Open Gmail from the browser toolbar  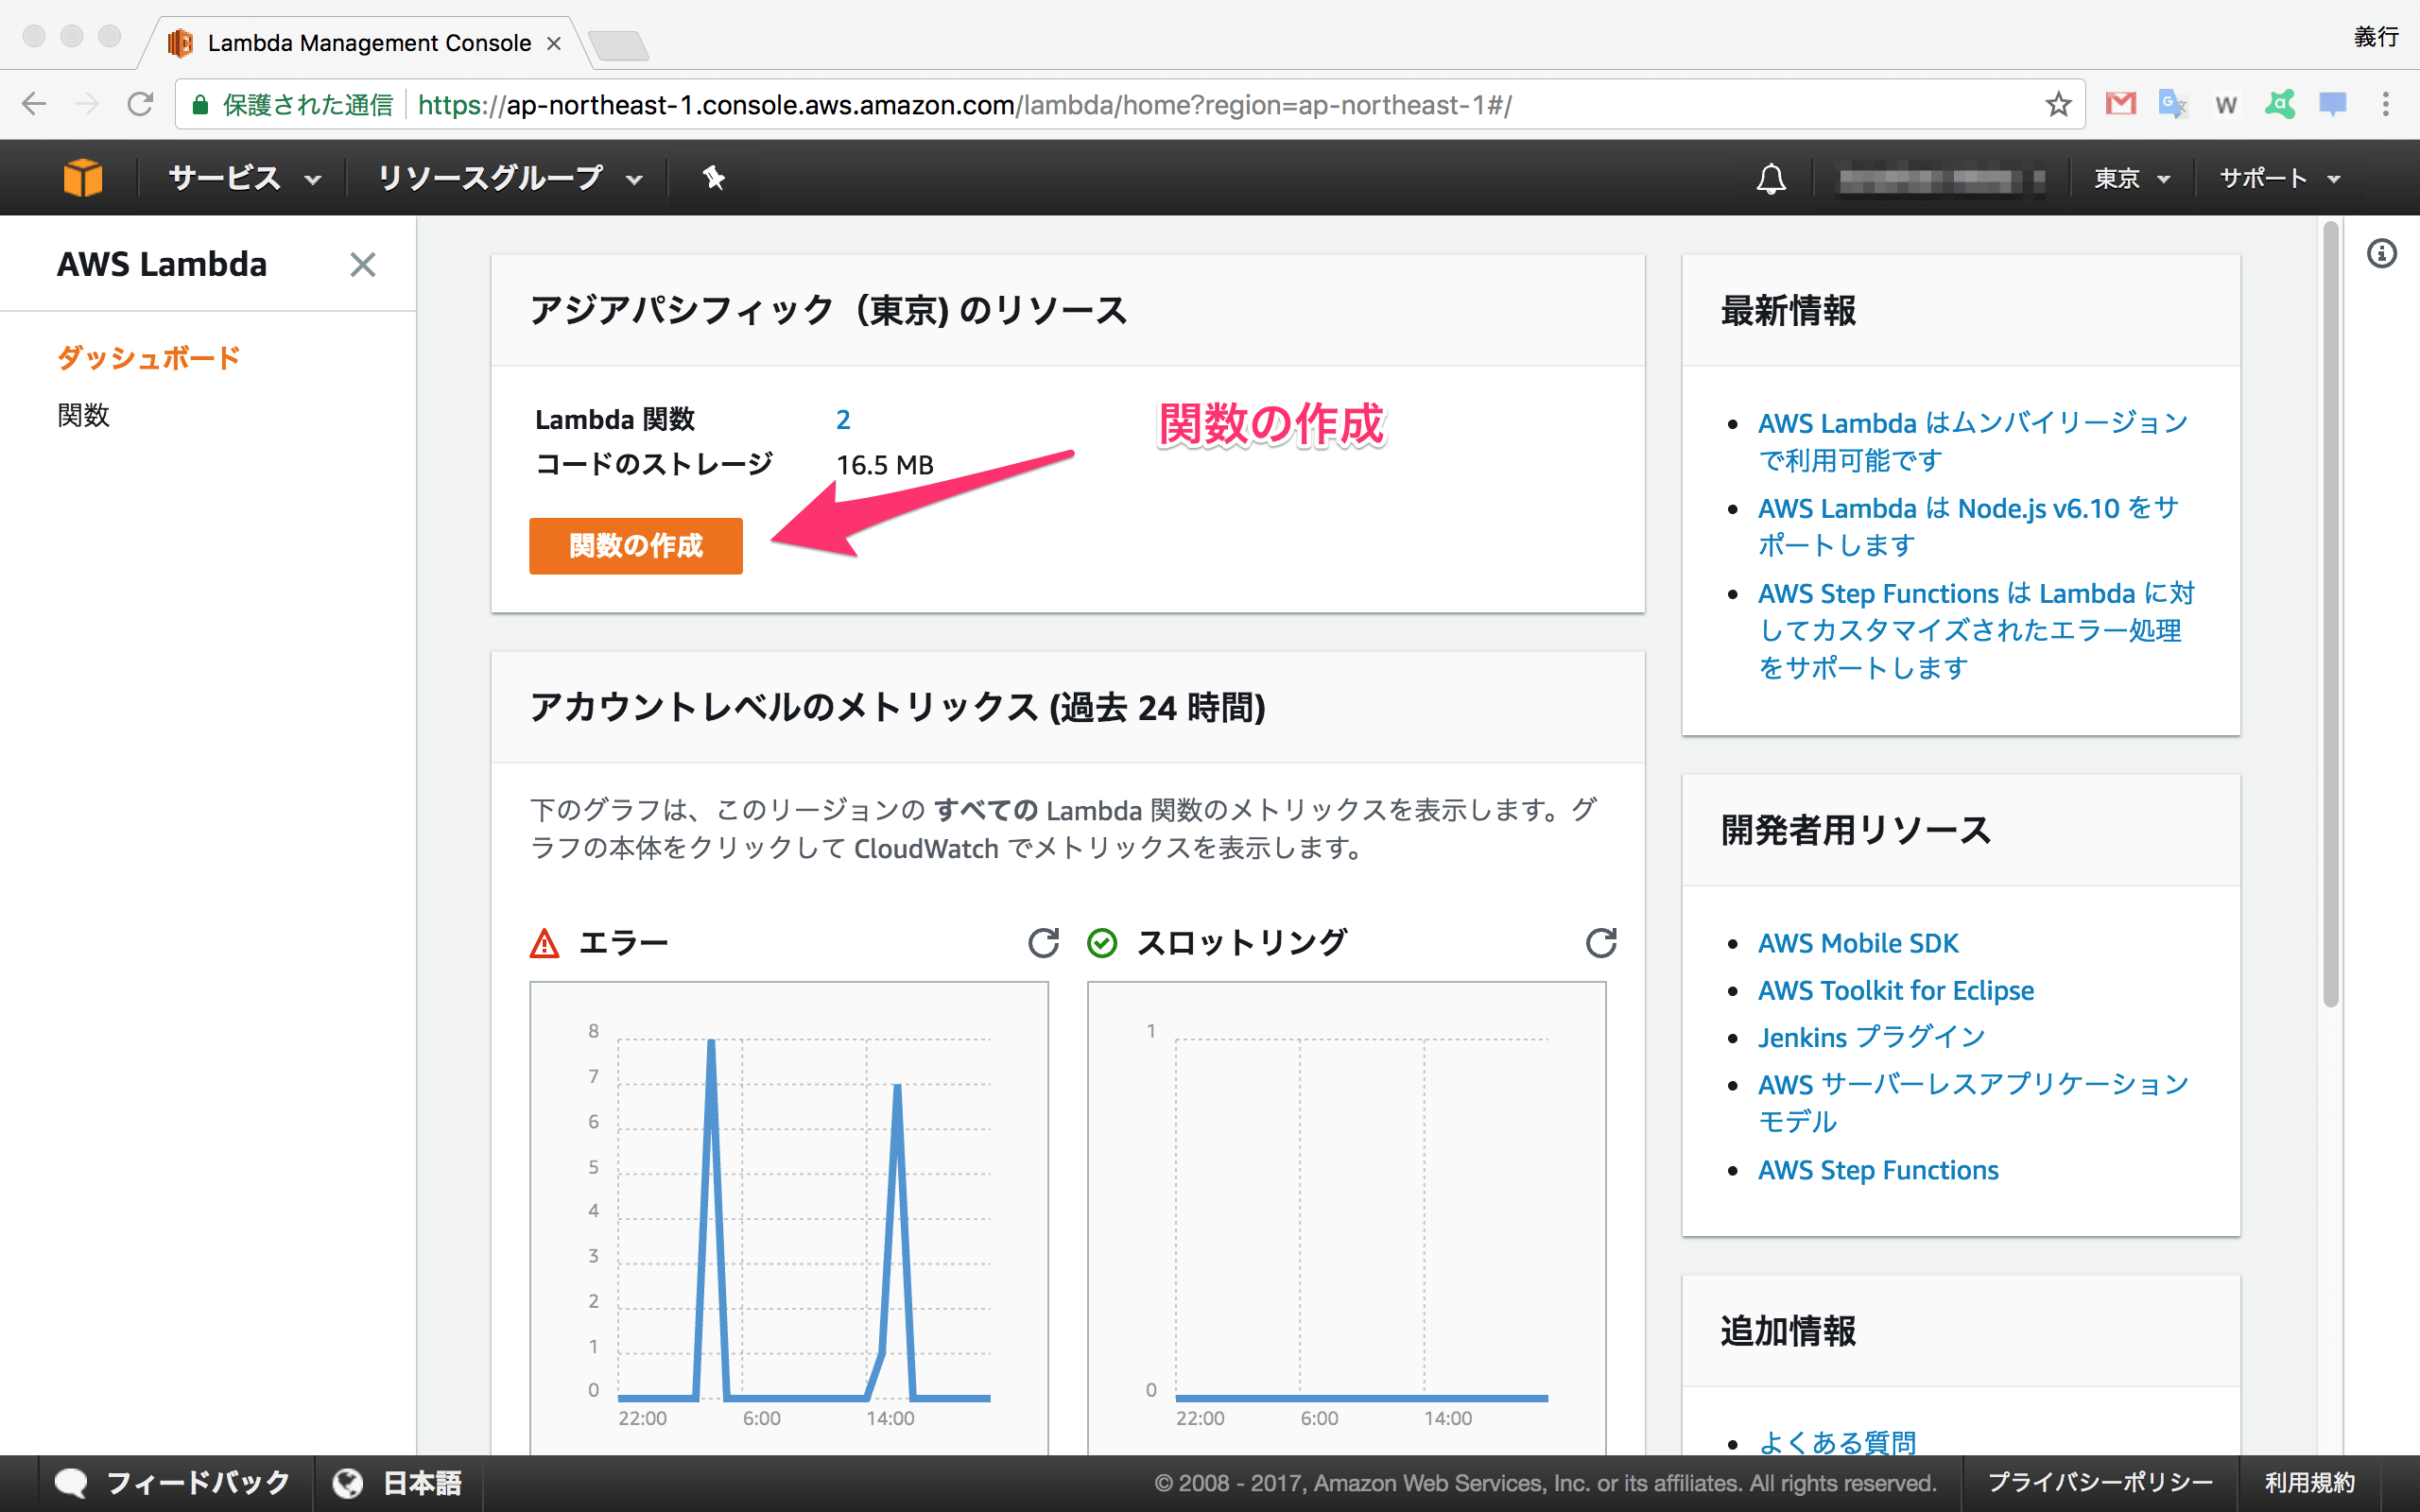click(2120, 103)
